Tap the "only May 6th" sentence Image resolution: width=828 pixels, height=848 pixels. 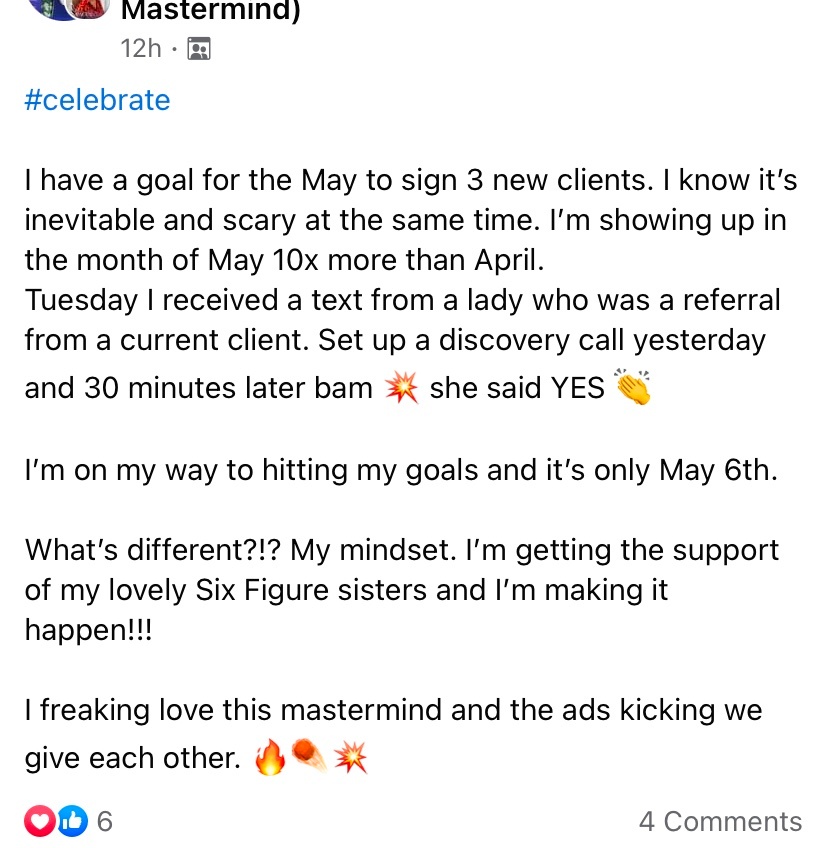(400, 470)
